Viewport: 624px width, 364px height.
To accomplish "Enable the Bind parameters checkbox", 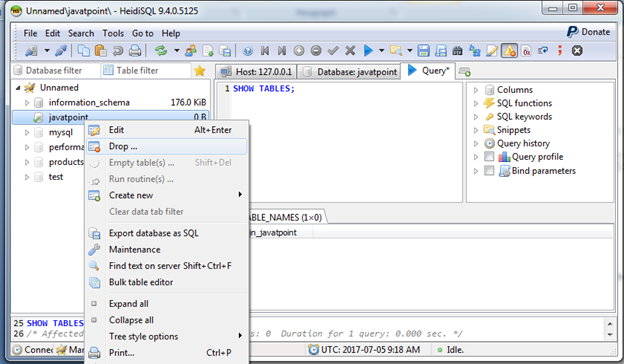I will click(x=489, y=171).
